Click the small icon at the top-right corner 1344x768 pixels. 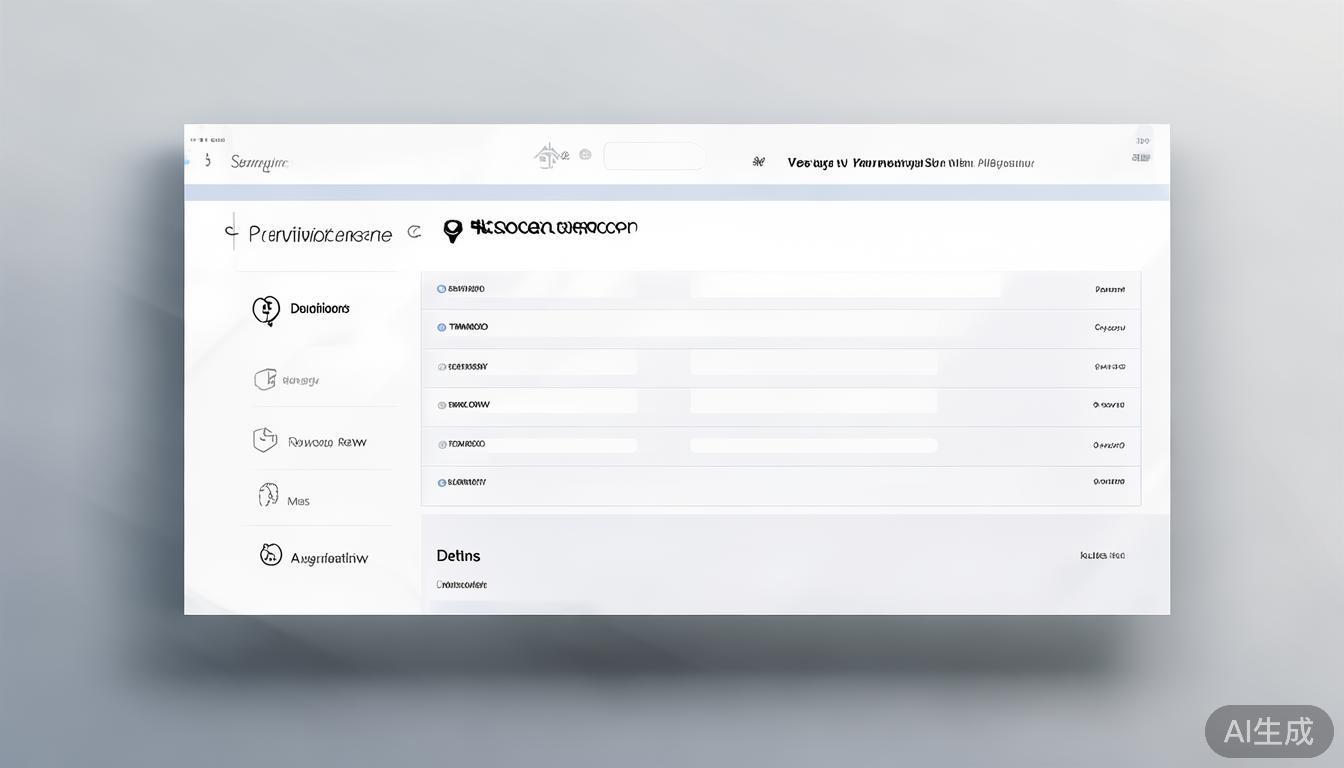tap(1141, 157)
